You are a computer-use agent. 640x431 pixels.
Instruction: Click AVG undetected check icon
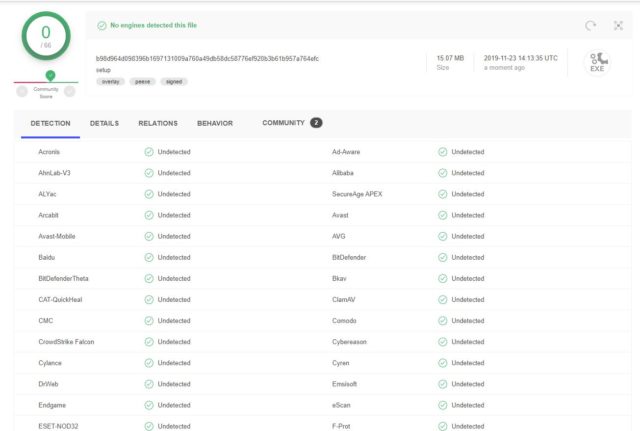click(443, 236)
